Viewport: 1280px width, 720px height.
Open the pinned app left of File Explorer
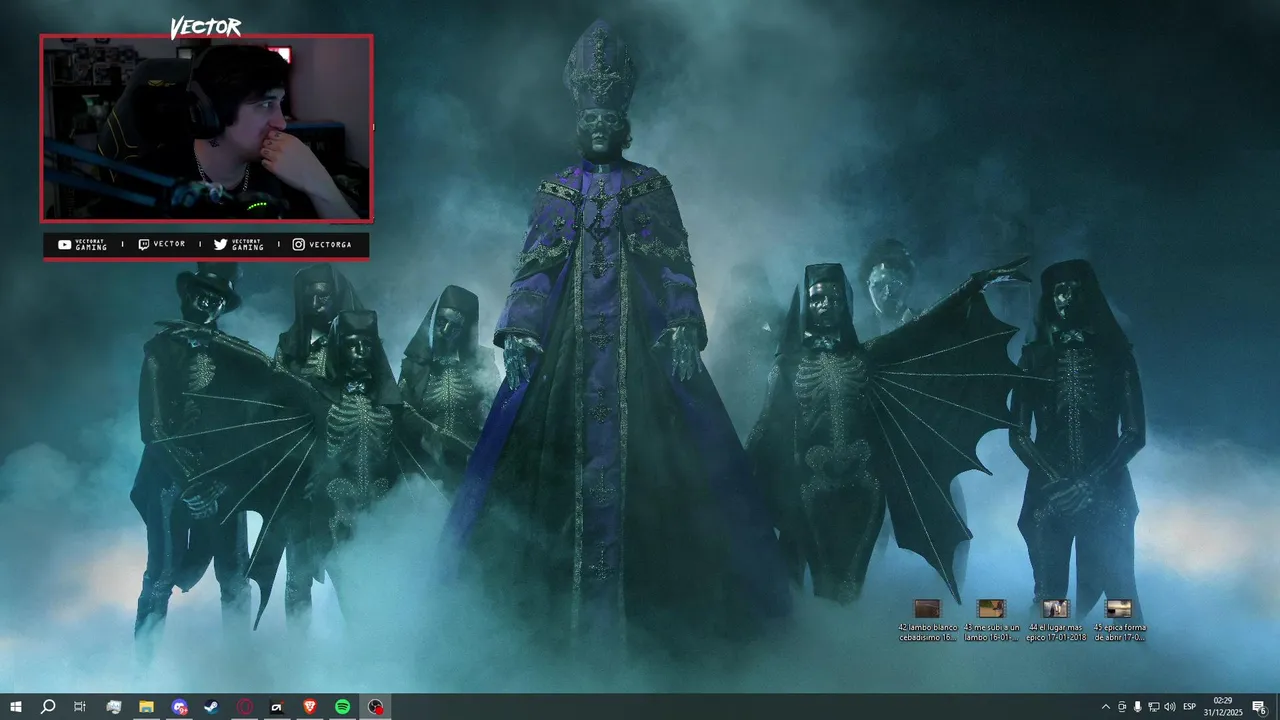coord(114,707)
